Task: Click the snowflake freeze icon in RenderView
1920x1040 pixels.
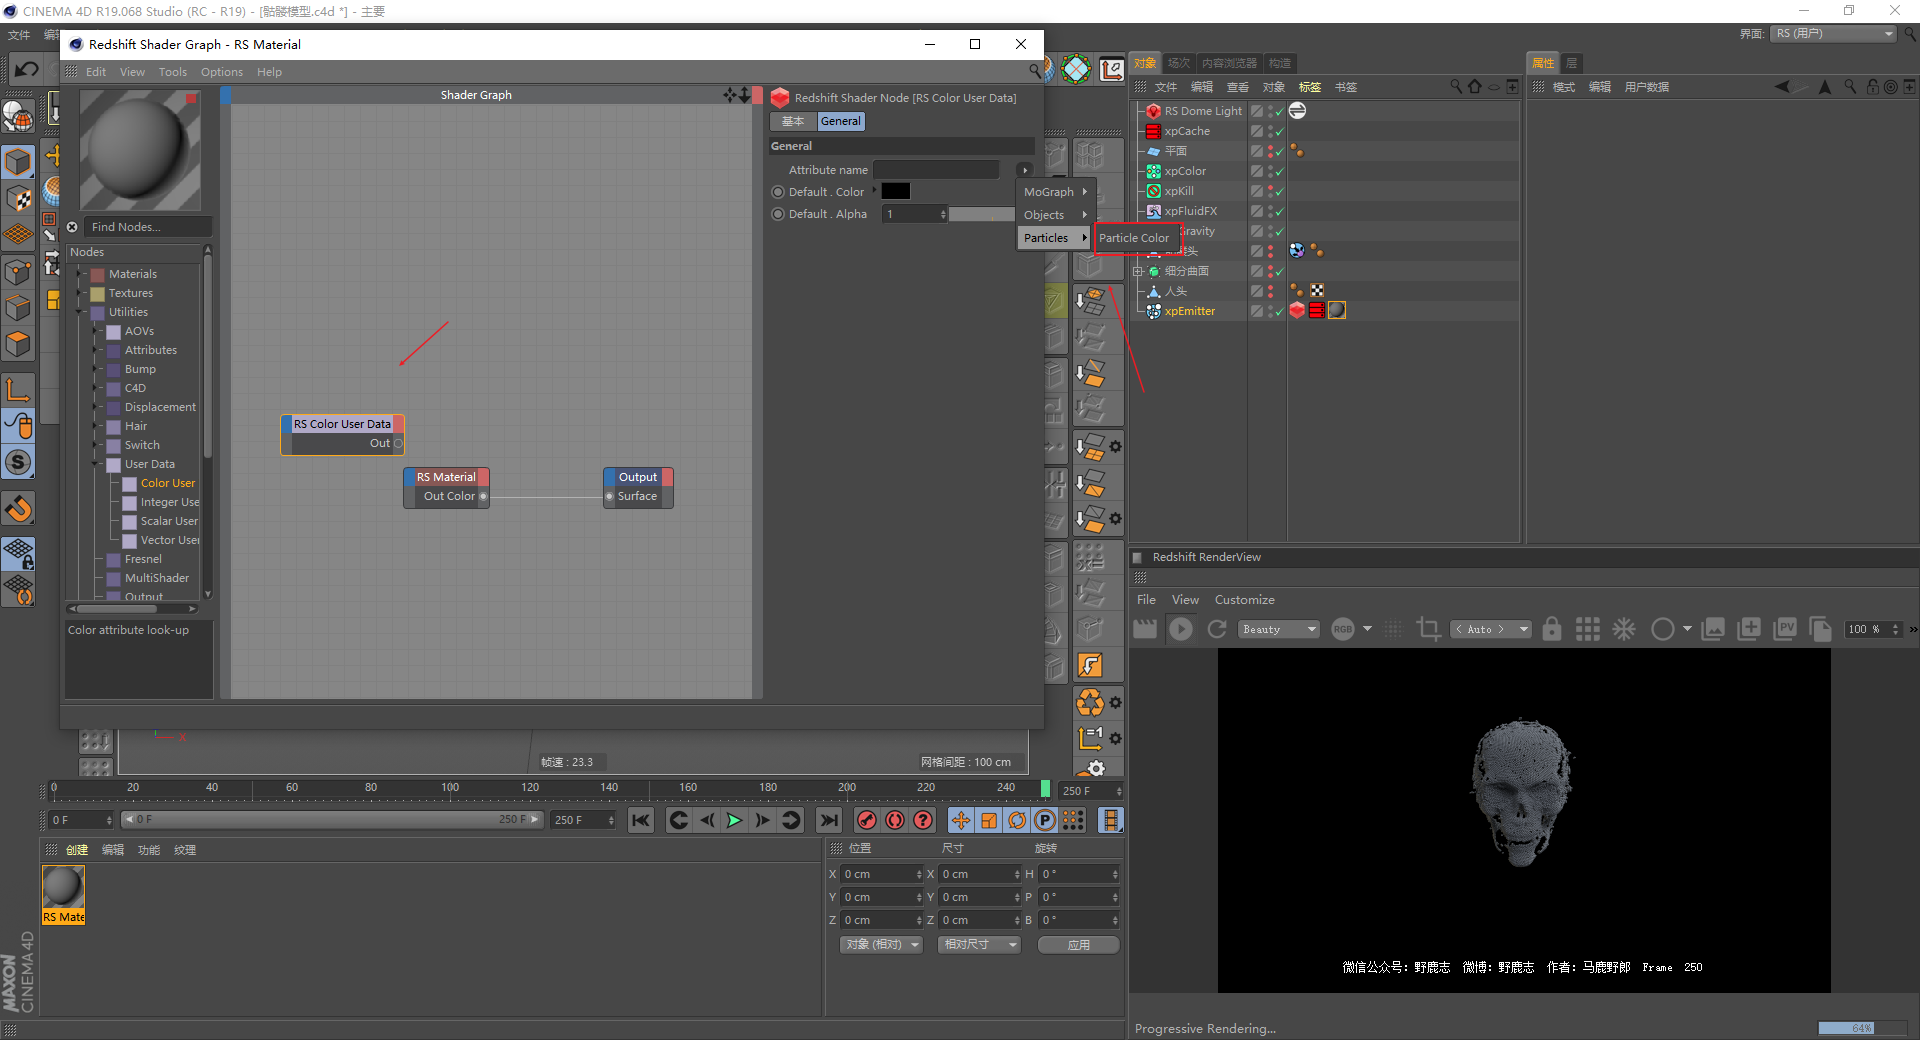Action: [1624, 629]
